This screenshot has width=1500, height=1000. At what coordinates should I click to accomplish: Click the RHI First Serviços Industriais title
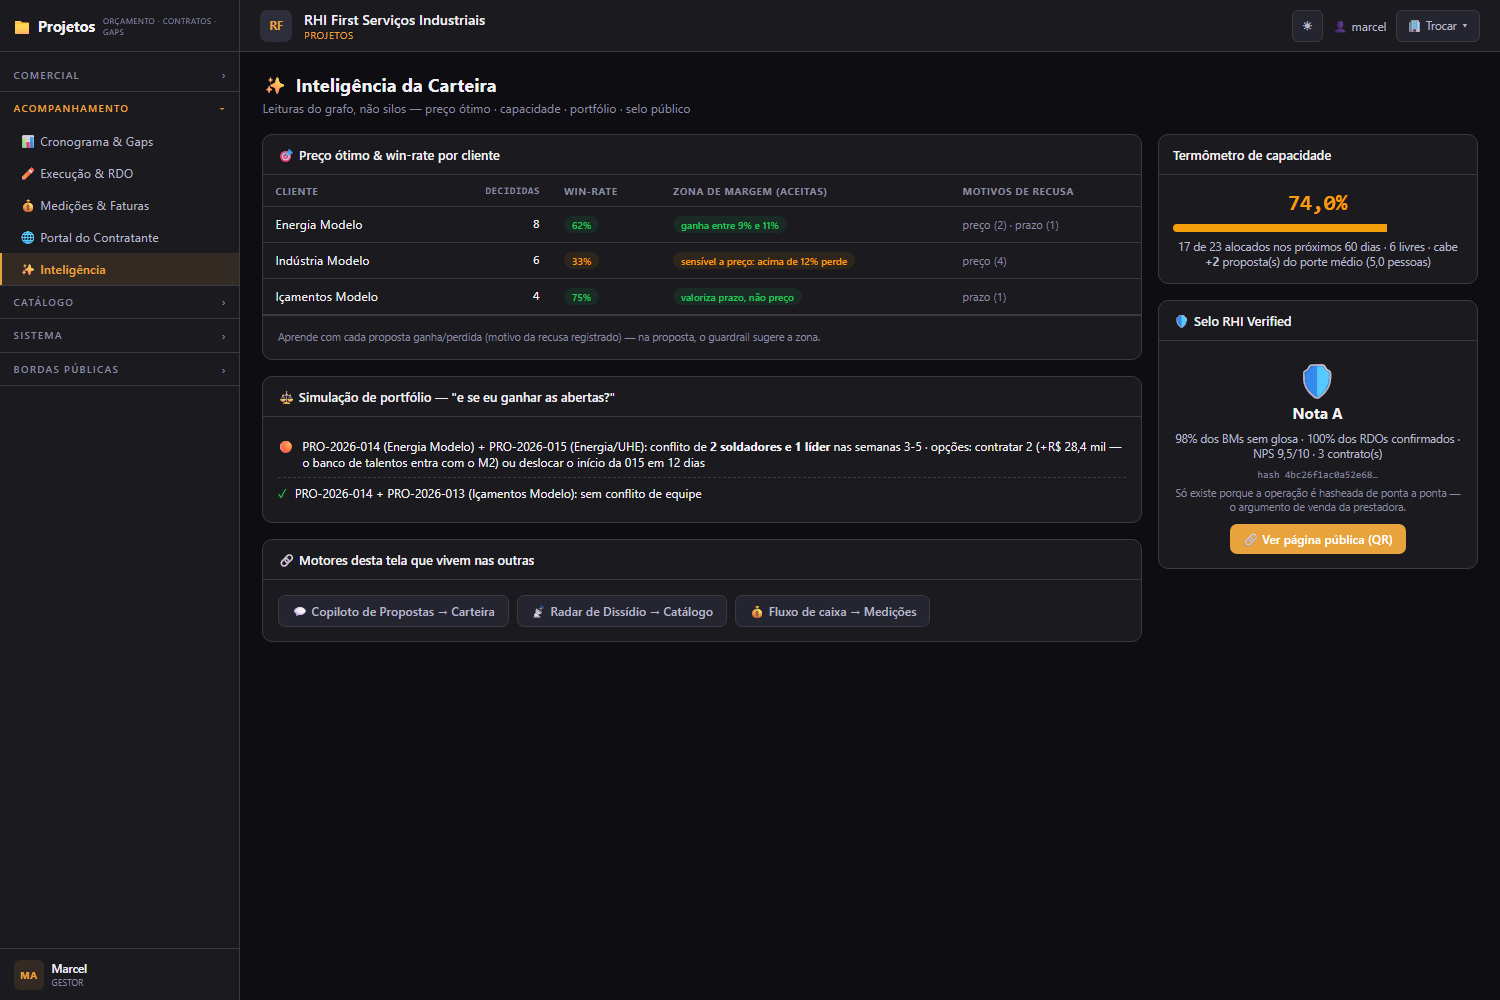pos(394,20)
